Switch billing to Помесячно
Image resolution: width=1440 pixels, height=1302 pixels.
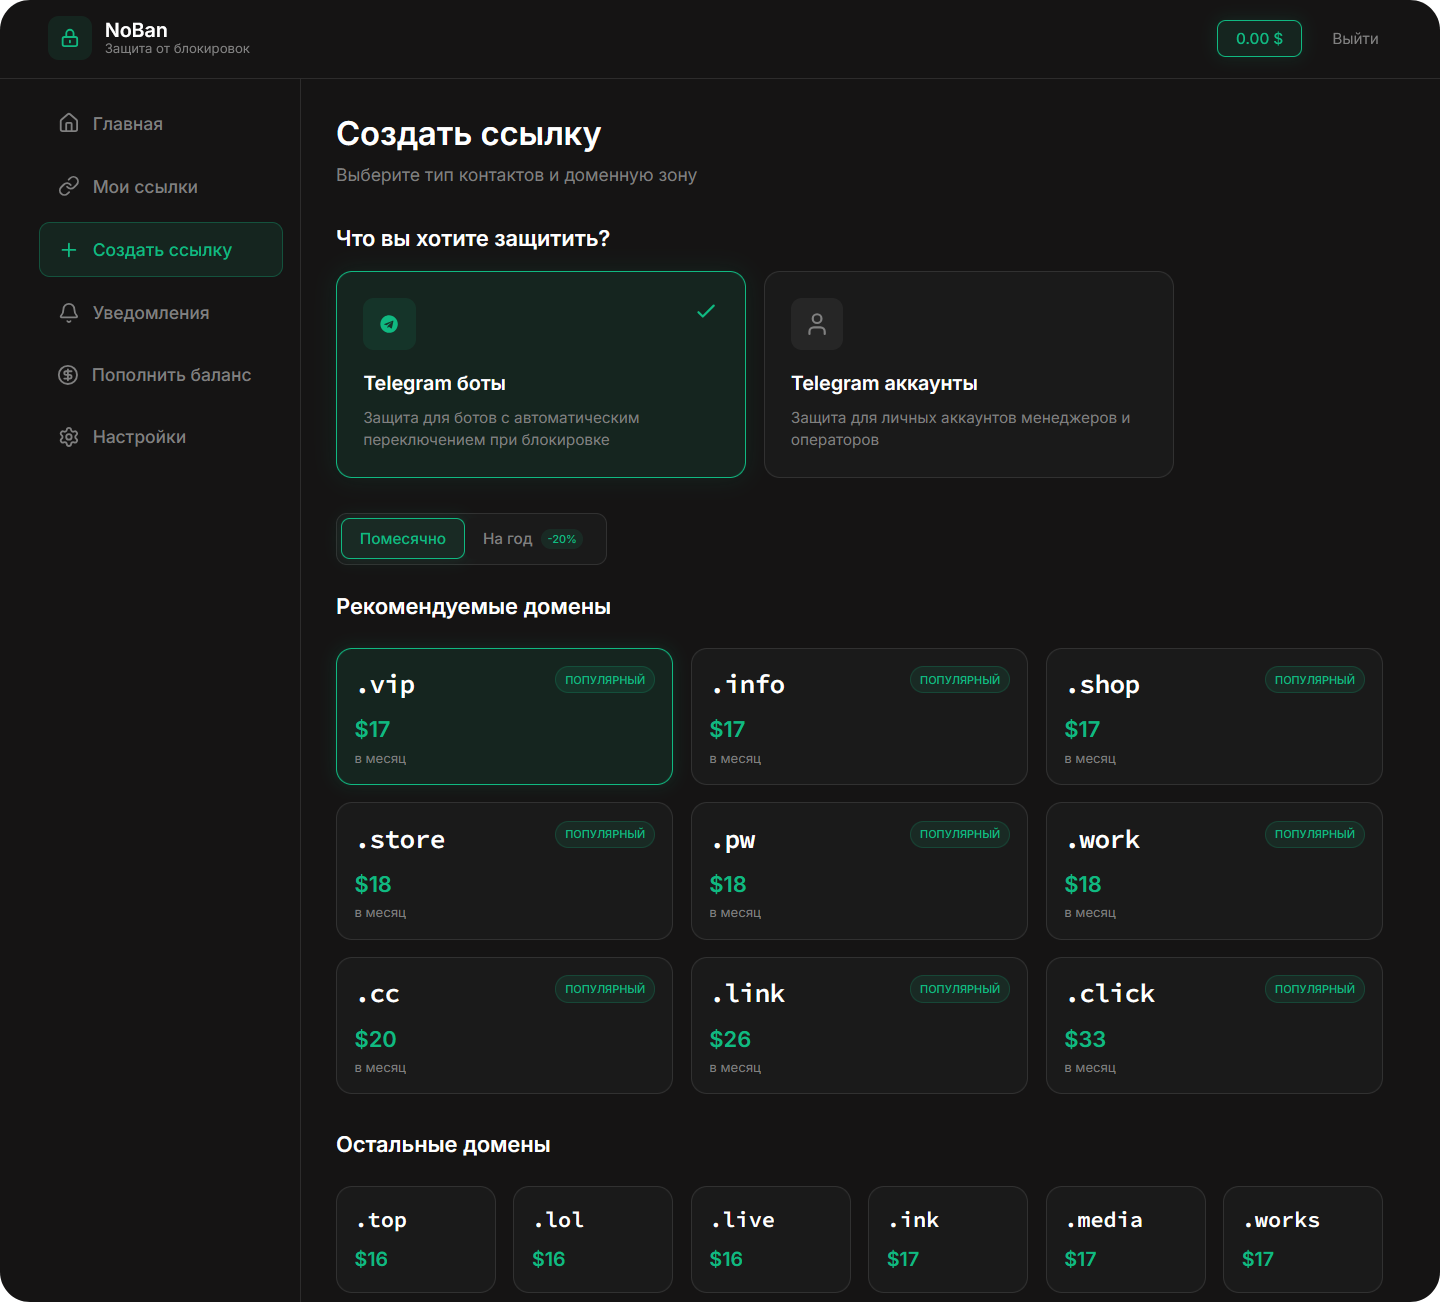click(x=403, y=539)
